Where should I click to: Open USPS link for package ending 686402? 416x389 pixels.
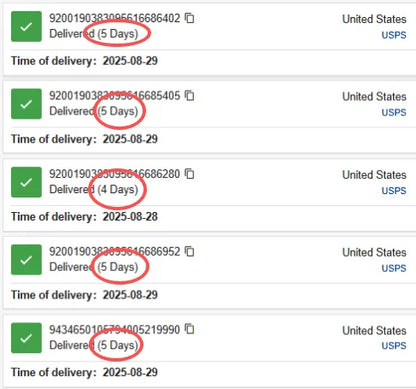pyautogui.click(x=394, y=35)
